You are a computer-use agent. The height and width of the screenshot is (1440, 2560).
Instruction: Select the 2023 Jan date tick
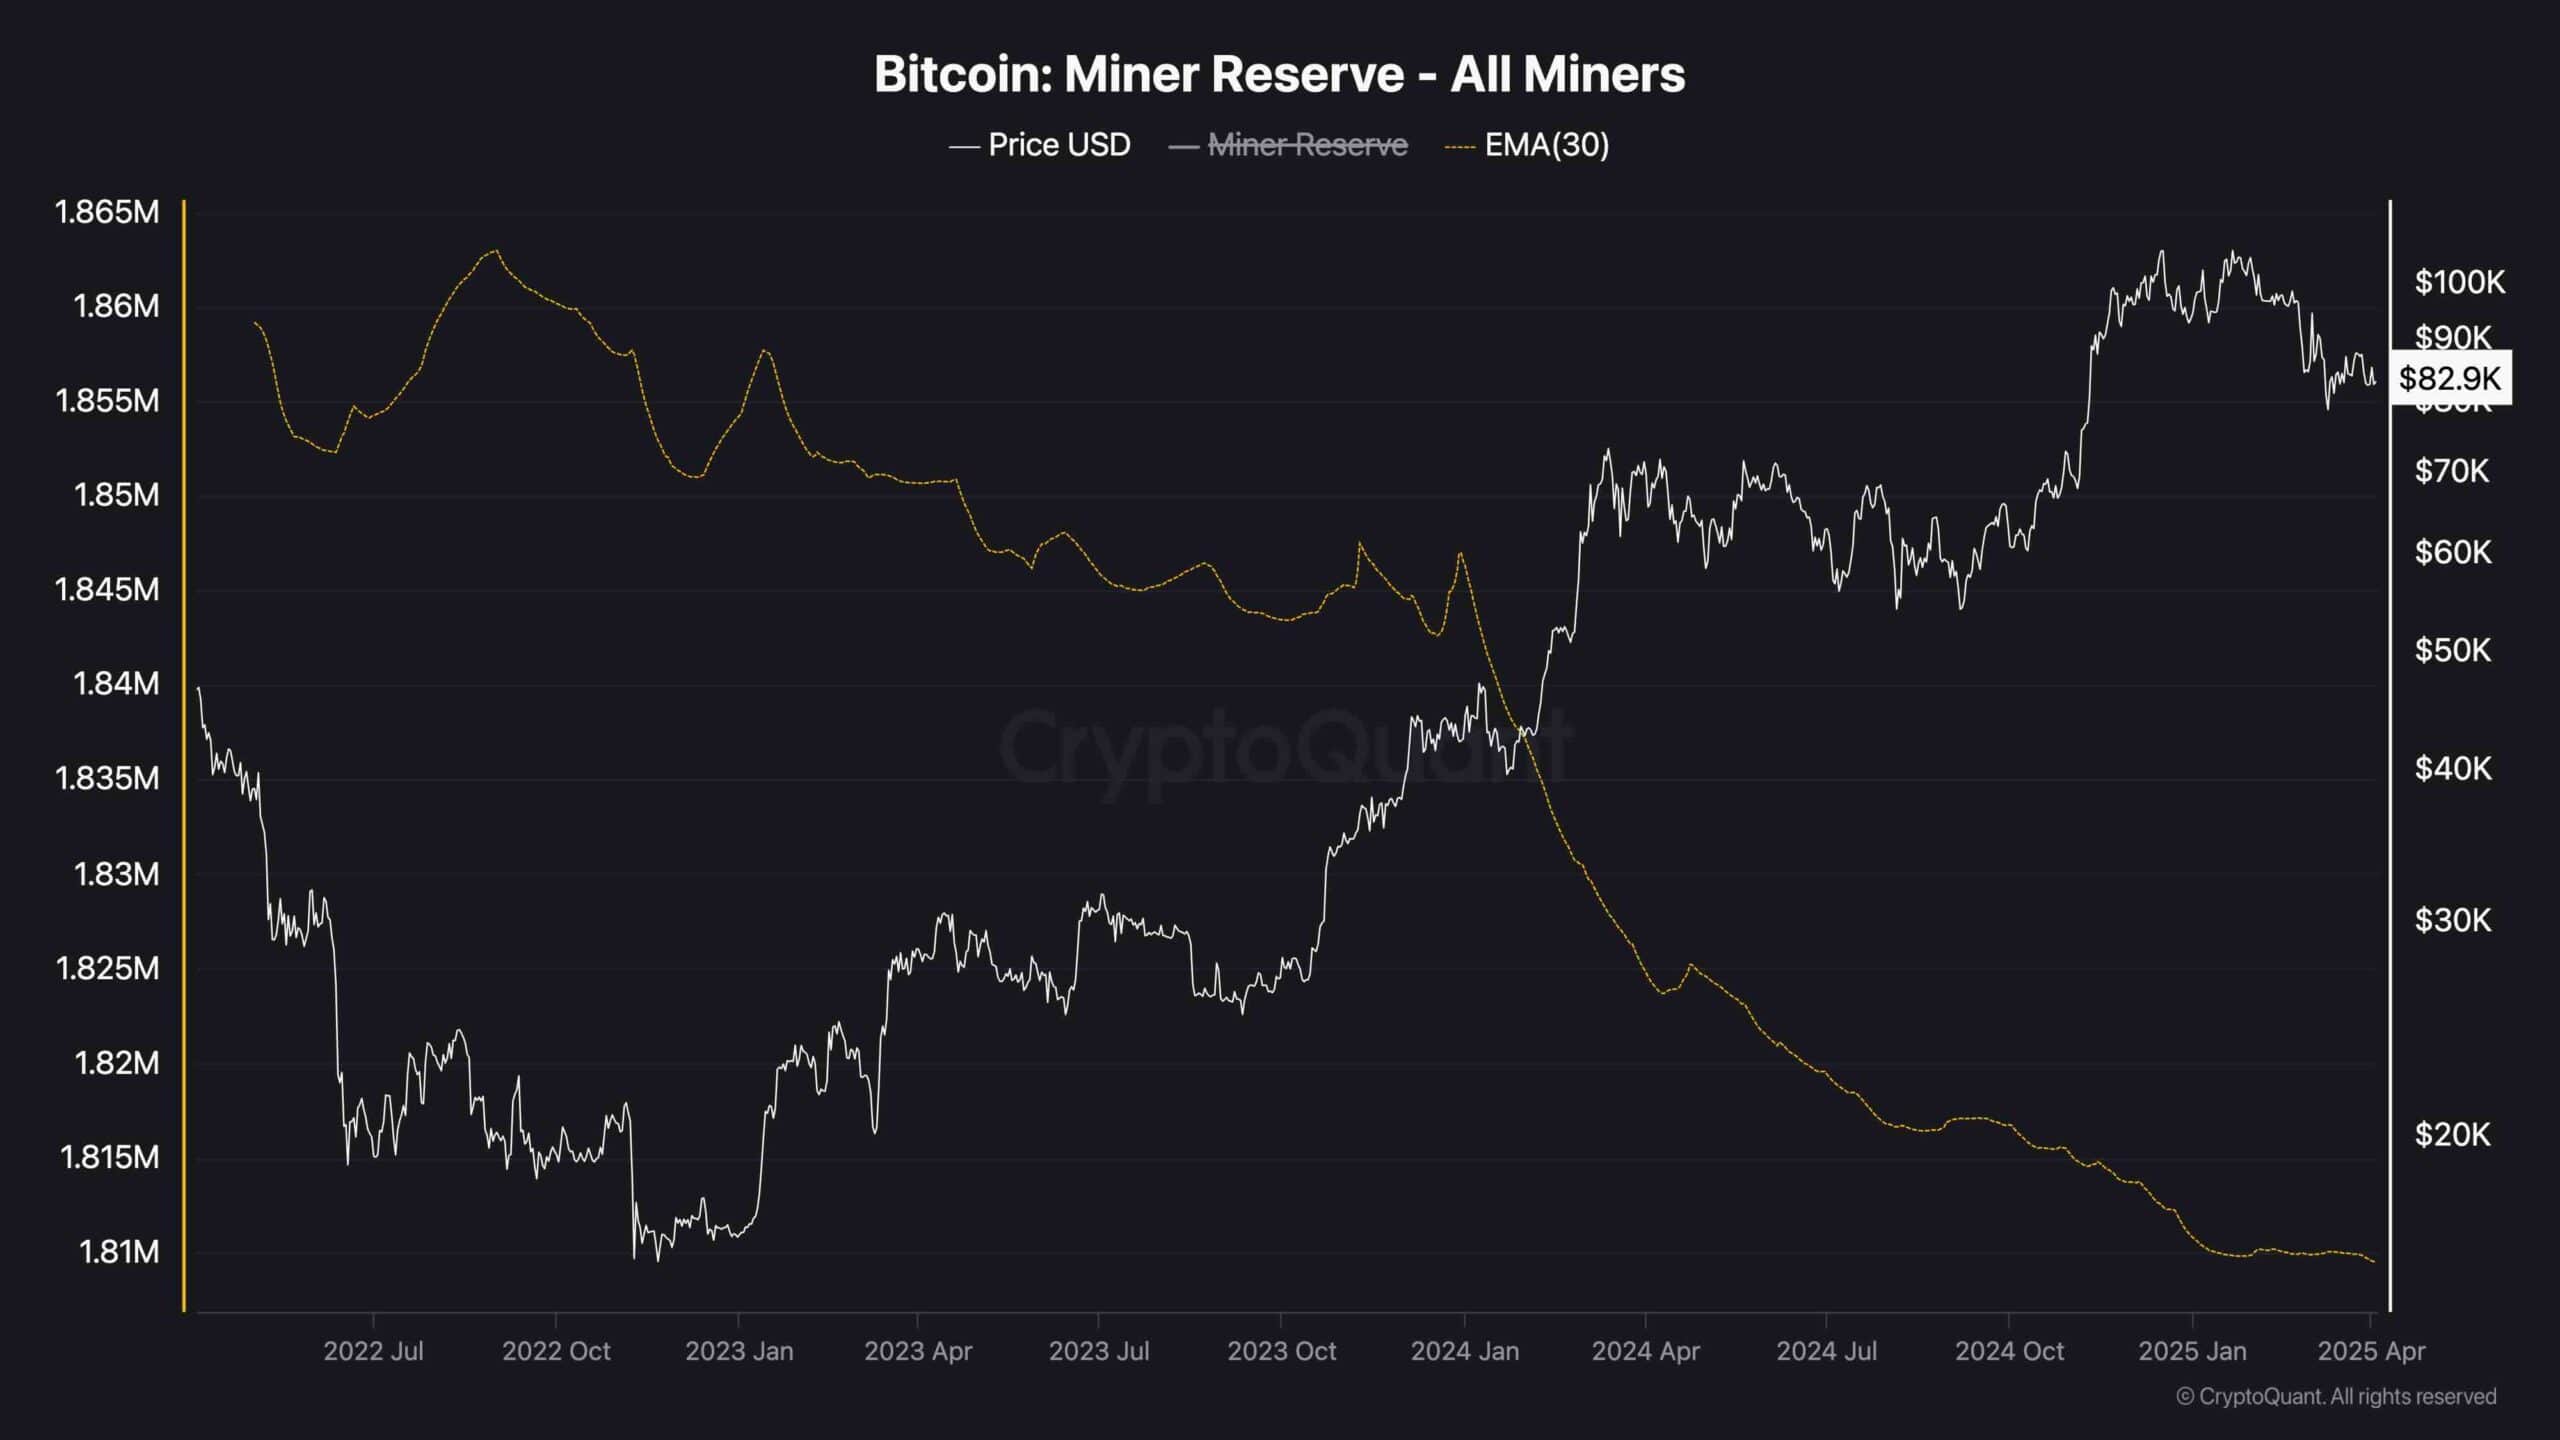pos(739,1351)
